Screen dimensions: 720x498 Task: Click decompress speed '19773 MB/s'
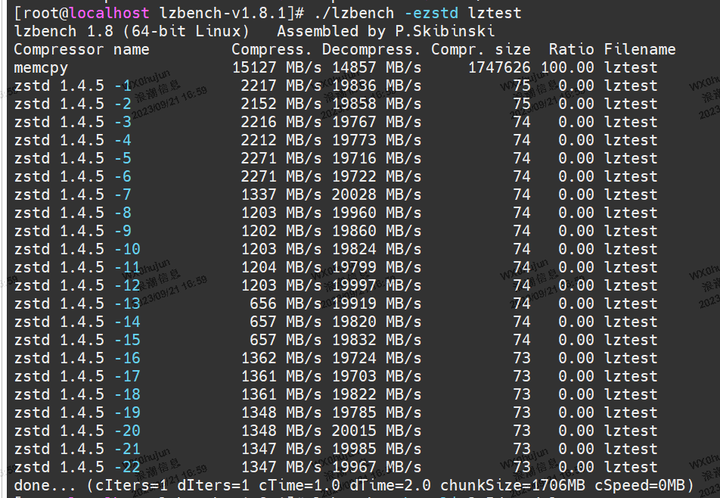point(377,140)
